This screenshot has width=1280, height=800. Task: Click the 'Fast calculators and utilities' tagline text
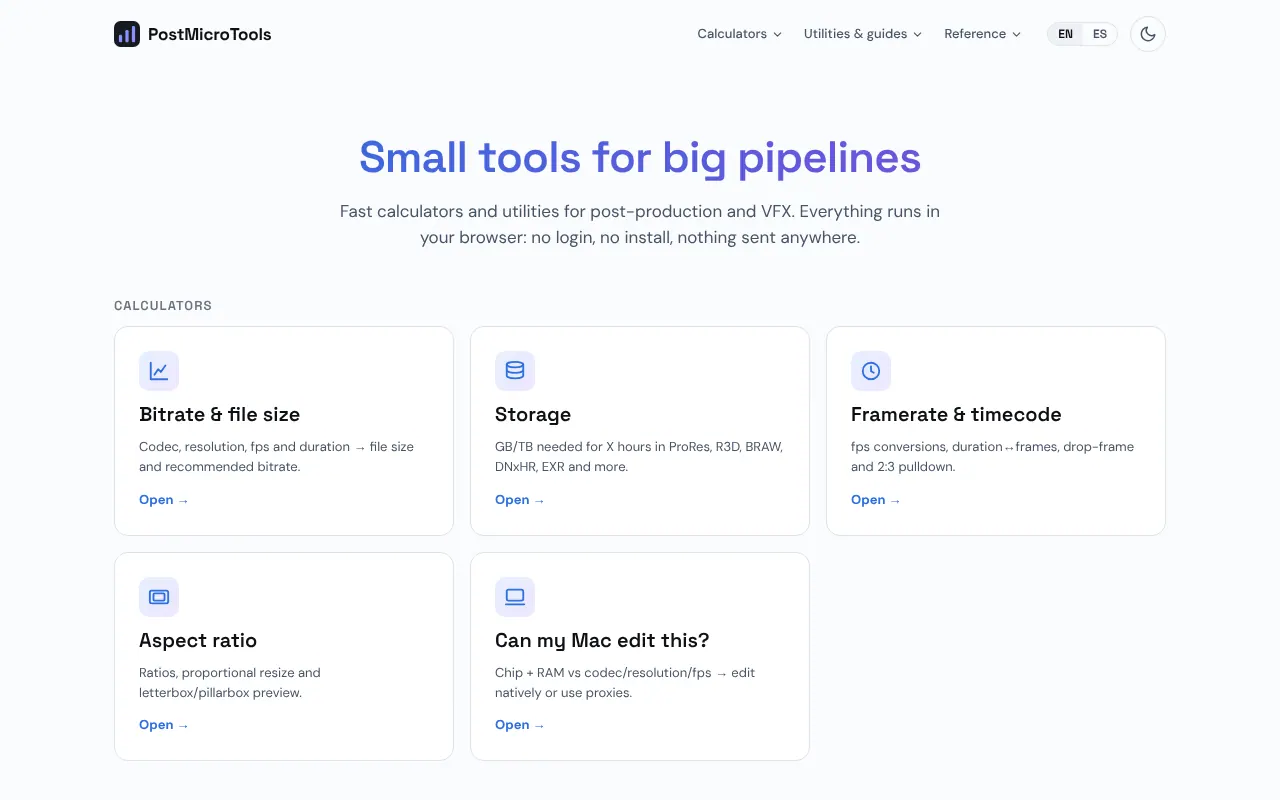pos(640,225)
